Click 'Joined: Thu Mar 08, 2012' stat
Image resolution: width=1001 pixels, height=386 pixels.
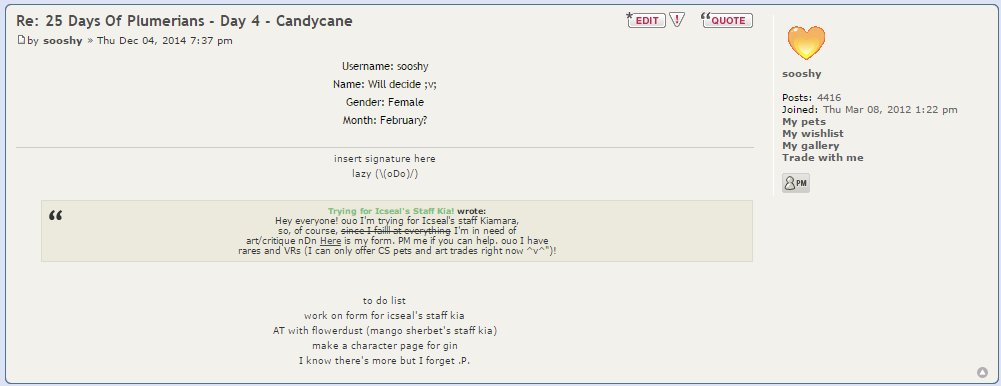point(869,110)
